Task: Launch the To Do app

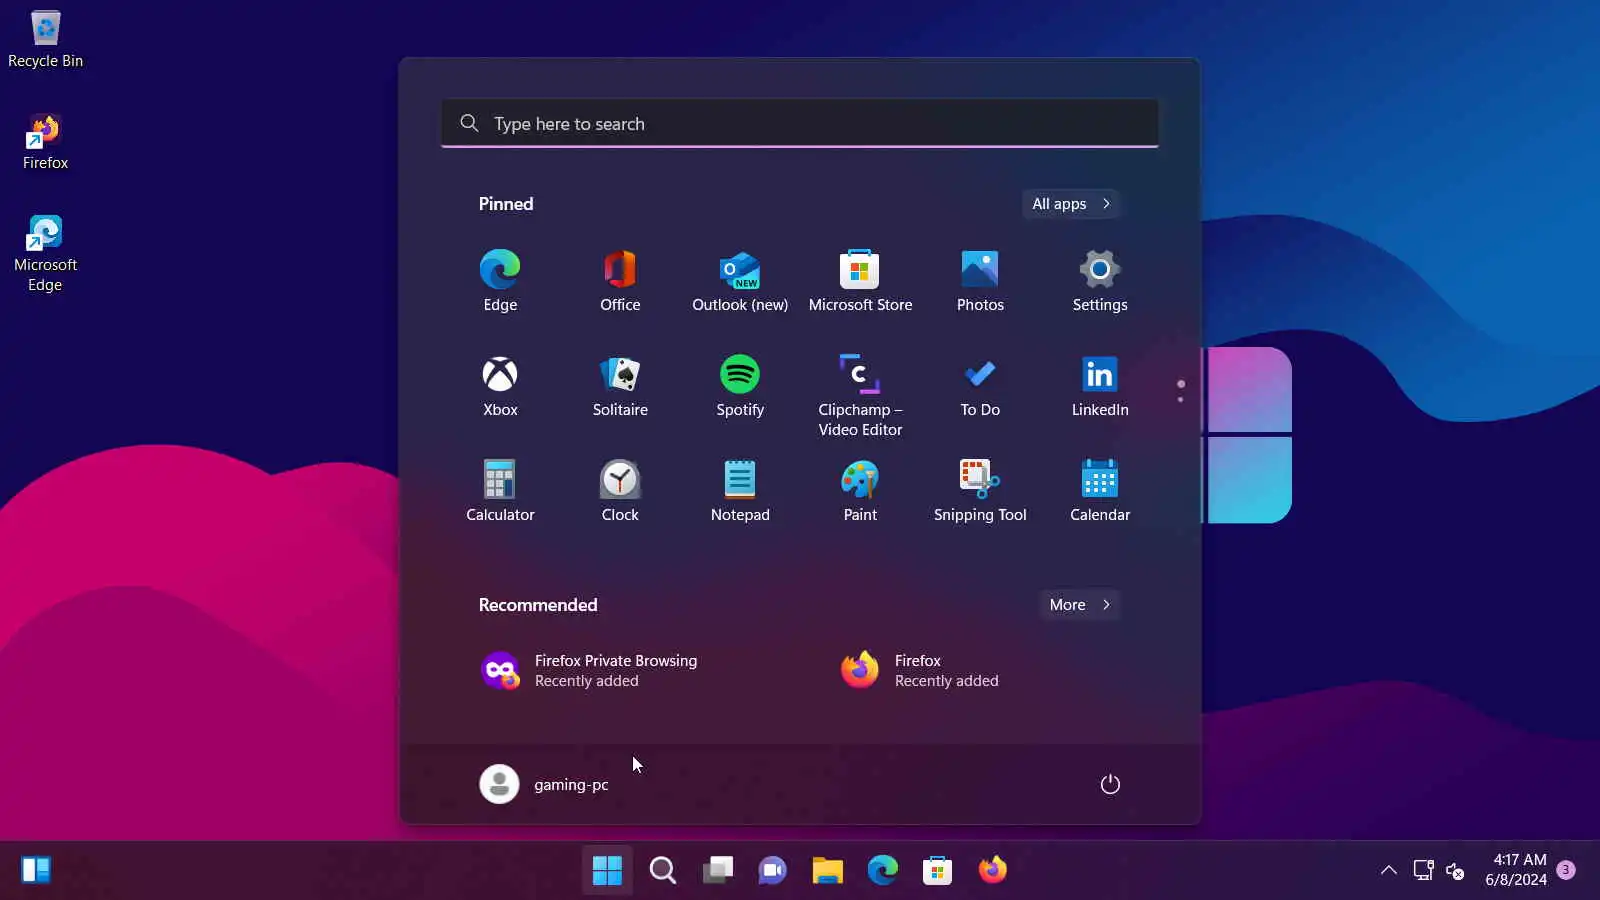Action: coord(980,386)
